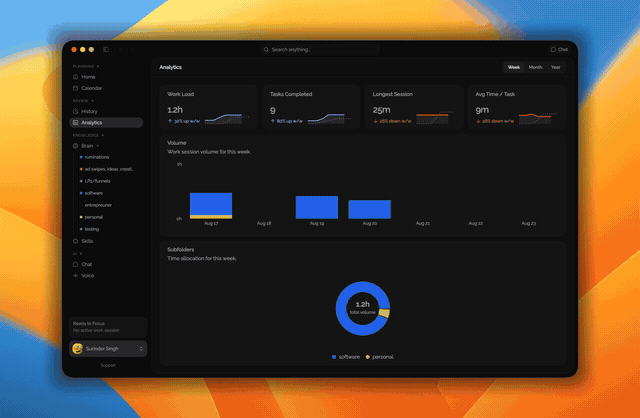Toggle the personal legend swatch

[367, 357]
